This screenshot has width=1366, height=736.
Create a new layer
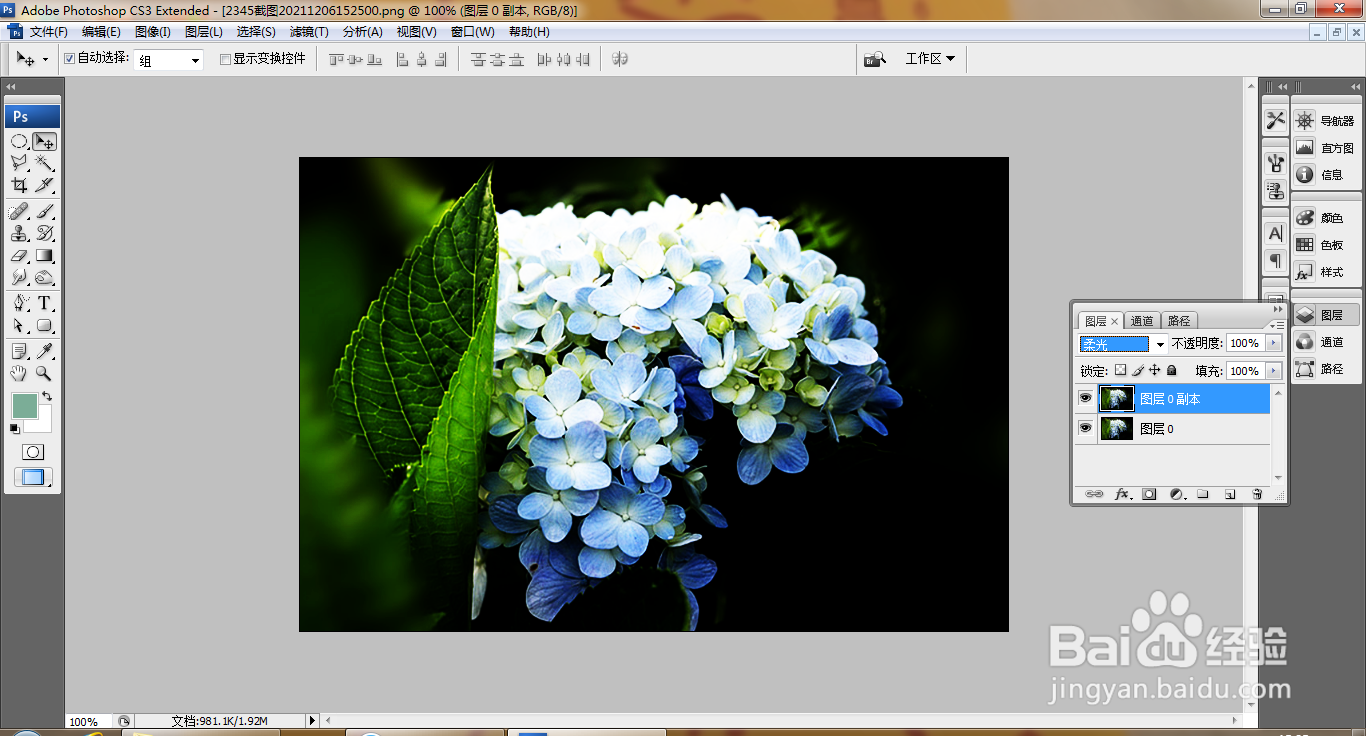point(1230,494)
